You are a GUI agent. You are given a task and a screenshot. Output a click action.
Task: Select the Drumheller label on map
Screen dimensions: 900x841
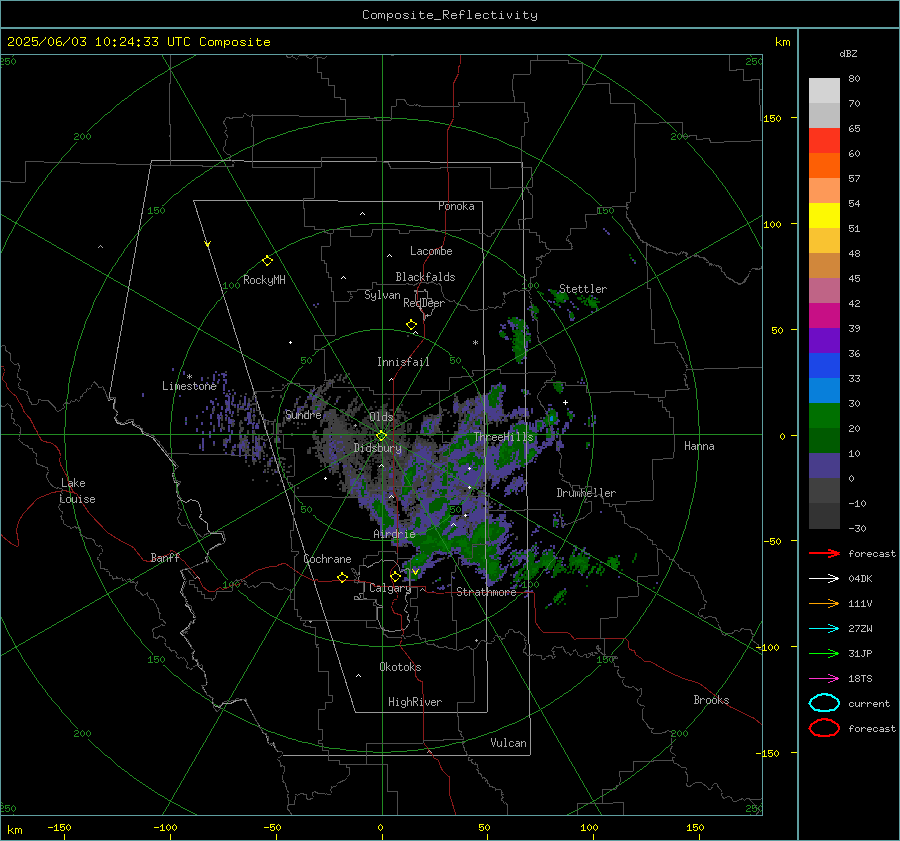586,493
